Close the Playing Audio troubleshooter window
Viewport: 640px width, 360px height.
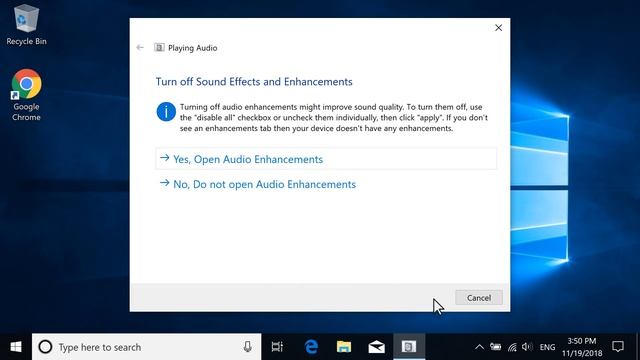pos(498,28)
